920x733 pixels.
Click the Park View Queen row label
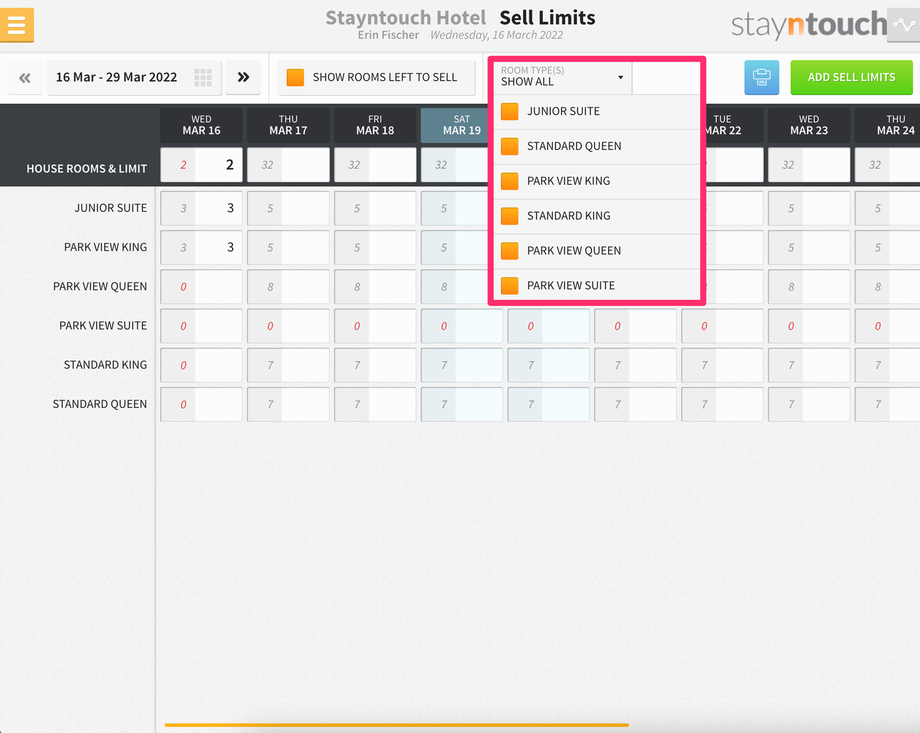[100, 286]
